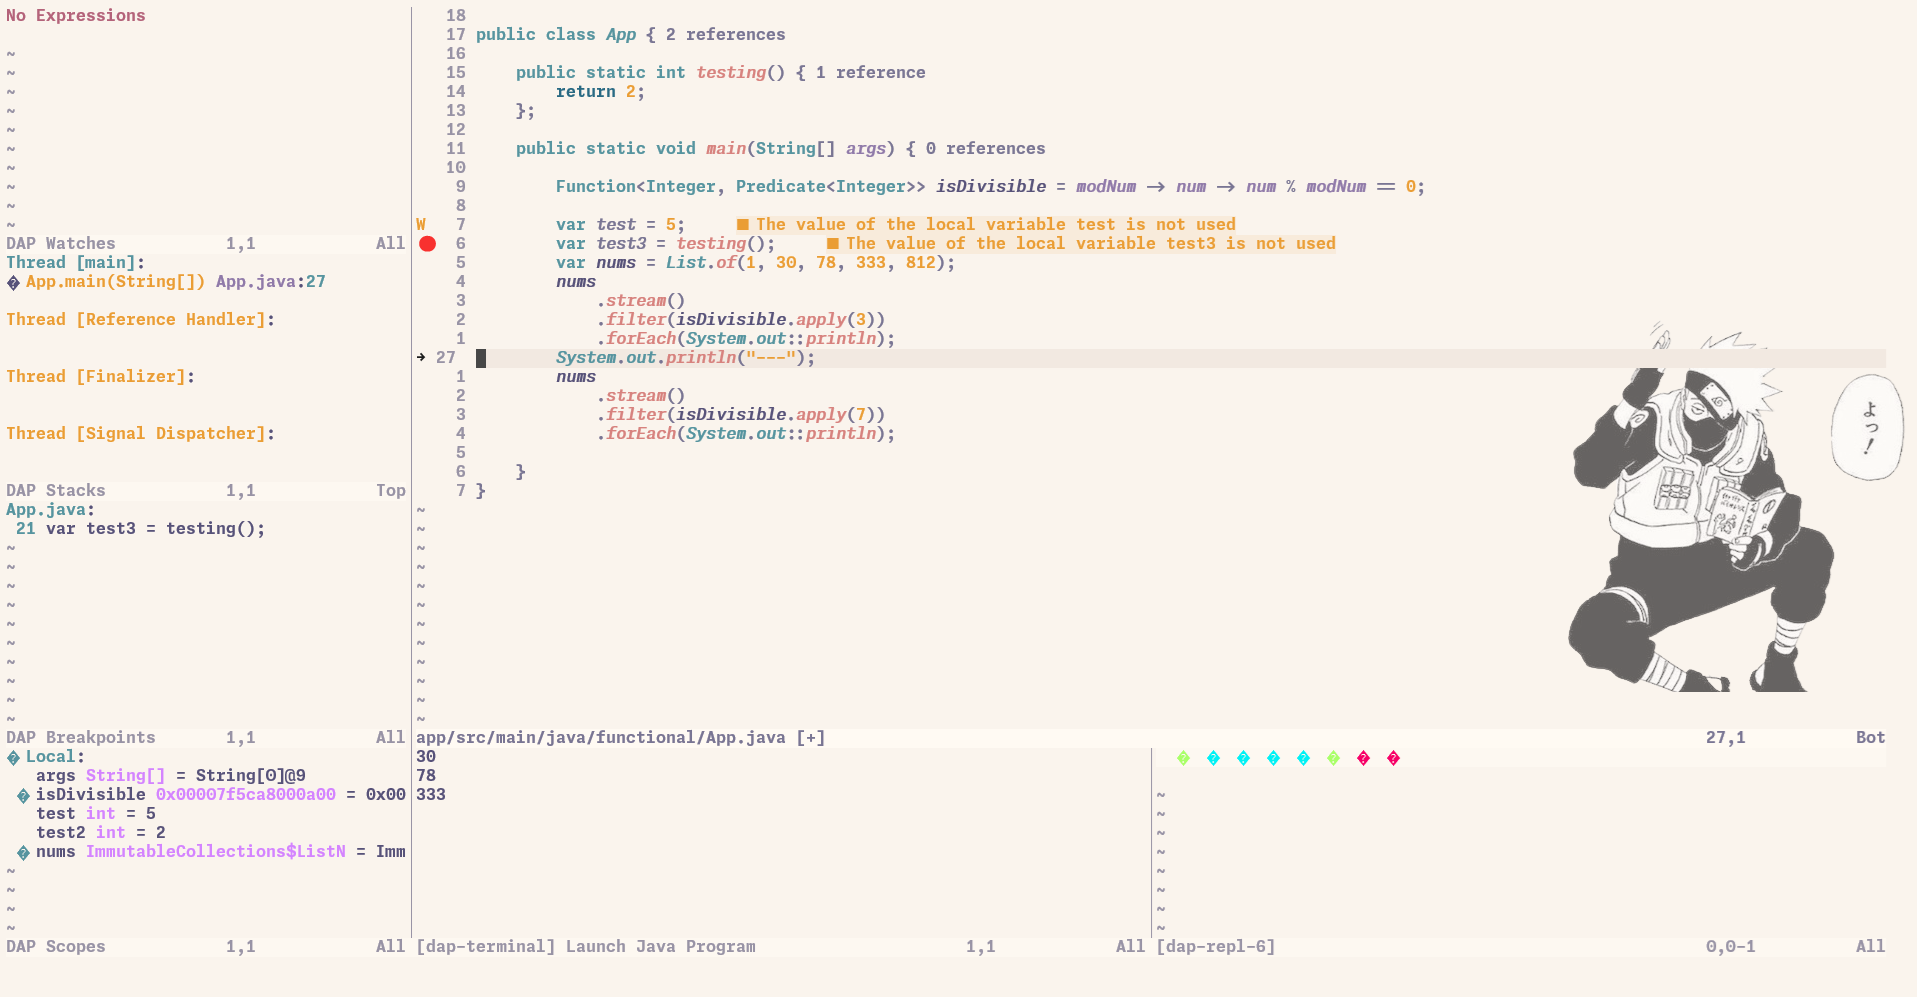Click the current-line arrow at line 27
Screen dimensions: 1917x997
click(421, 357)
